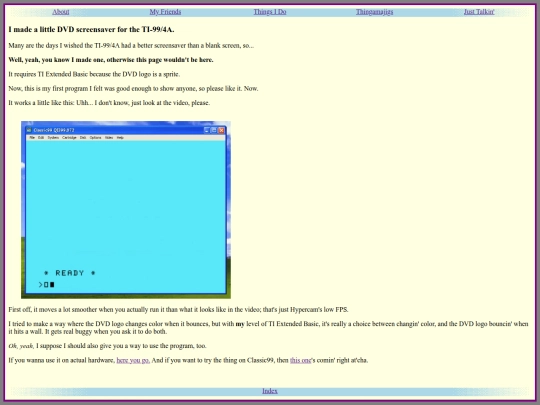Click the paragraph starting 'First off, it moves'

pos(178,310)
